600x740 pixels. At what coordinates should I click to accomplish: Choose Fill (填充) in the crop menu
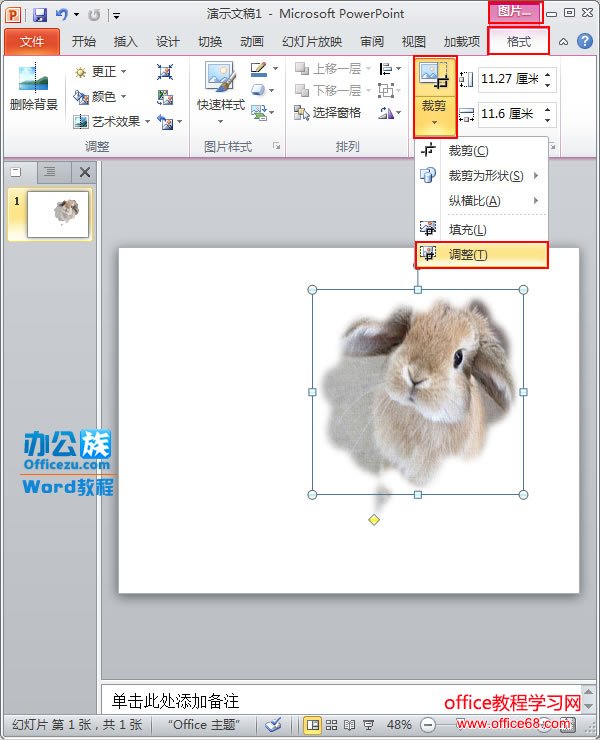468,230
